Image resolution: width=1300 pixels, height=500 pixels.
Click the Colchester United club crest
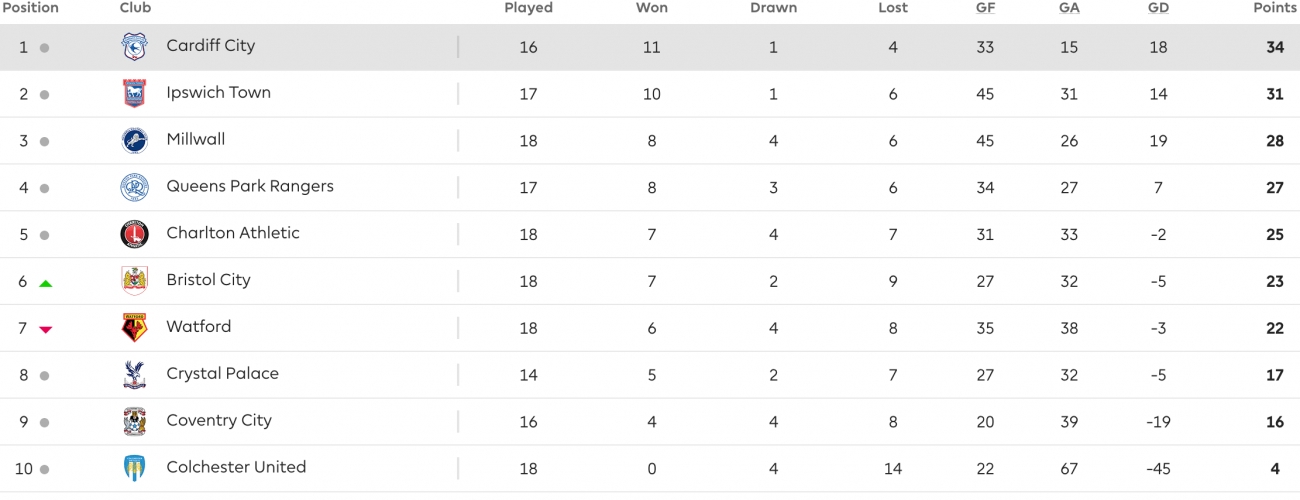134,468
